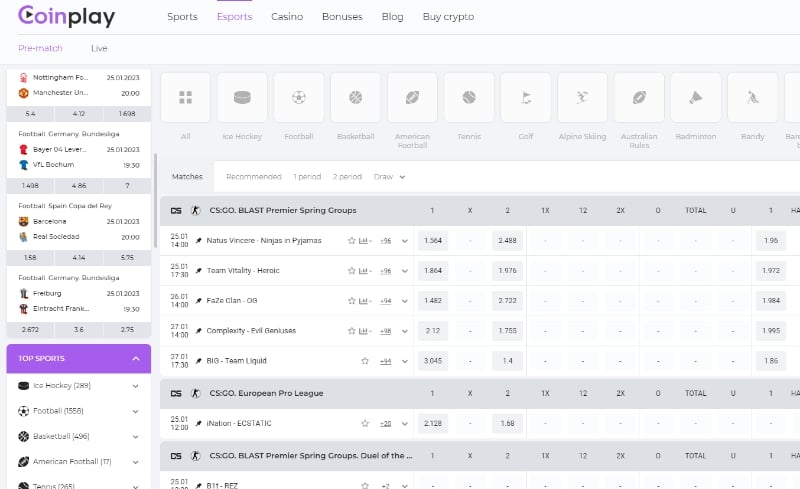This screenshot has height=489, width=800.
Task: Click the American Football icon in Top Sports
Action: 23,461
